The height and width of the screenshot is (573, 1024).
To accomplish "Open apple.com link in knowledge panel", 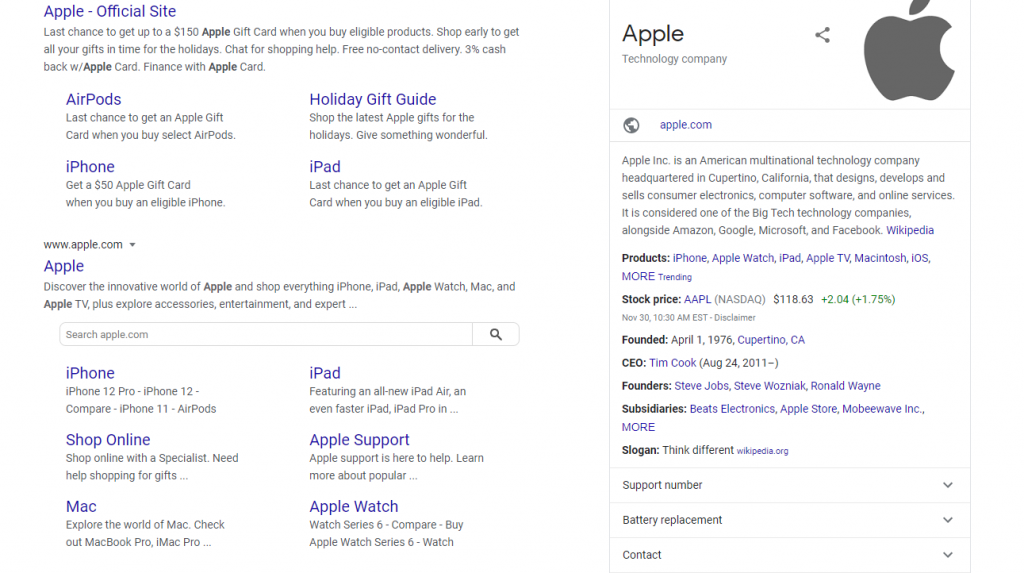I will coord(686,125).
